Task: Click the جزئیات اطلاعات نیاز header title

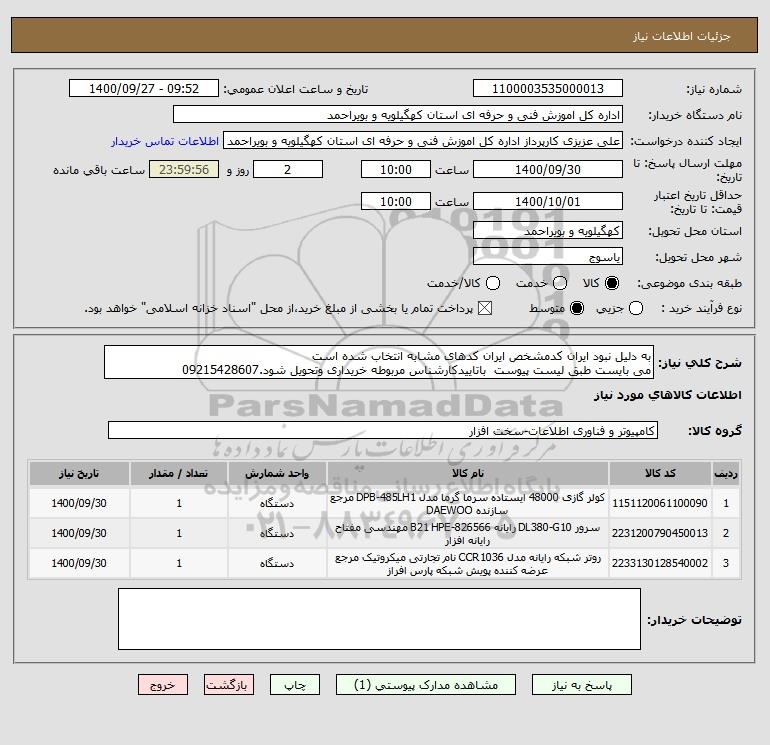Action: tap(682, 36)
